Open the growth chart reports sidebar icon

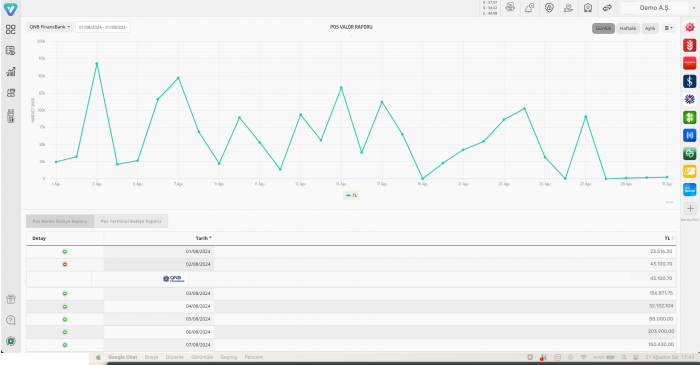[11, 71]
